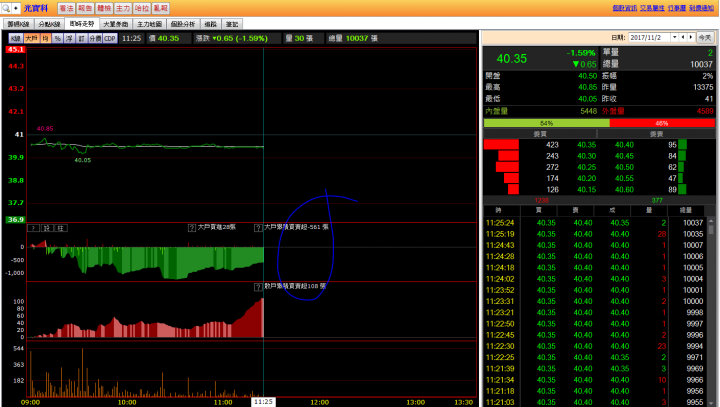Open the 報告 button
Image resolution: width=720 pixels, height=407 pixels.
[85, 8]
